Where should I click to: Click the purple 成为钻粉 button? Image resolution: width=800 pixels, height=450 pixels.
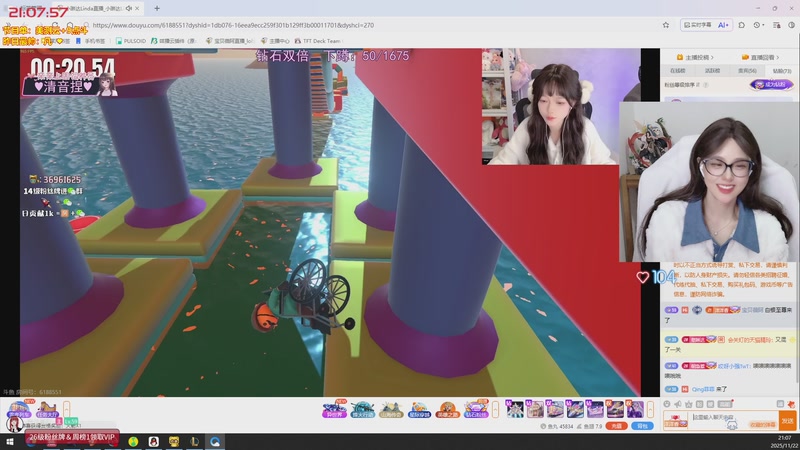(x=771, y=84)
